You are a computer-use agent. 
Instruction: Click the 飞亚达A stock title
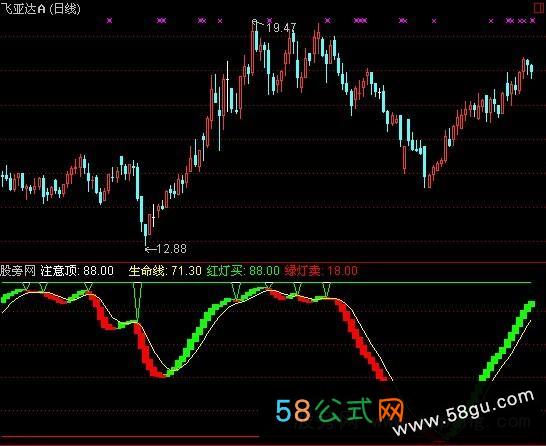coord(23,8)
